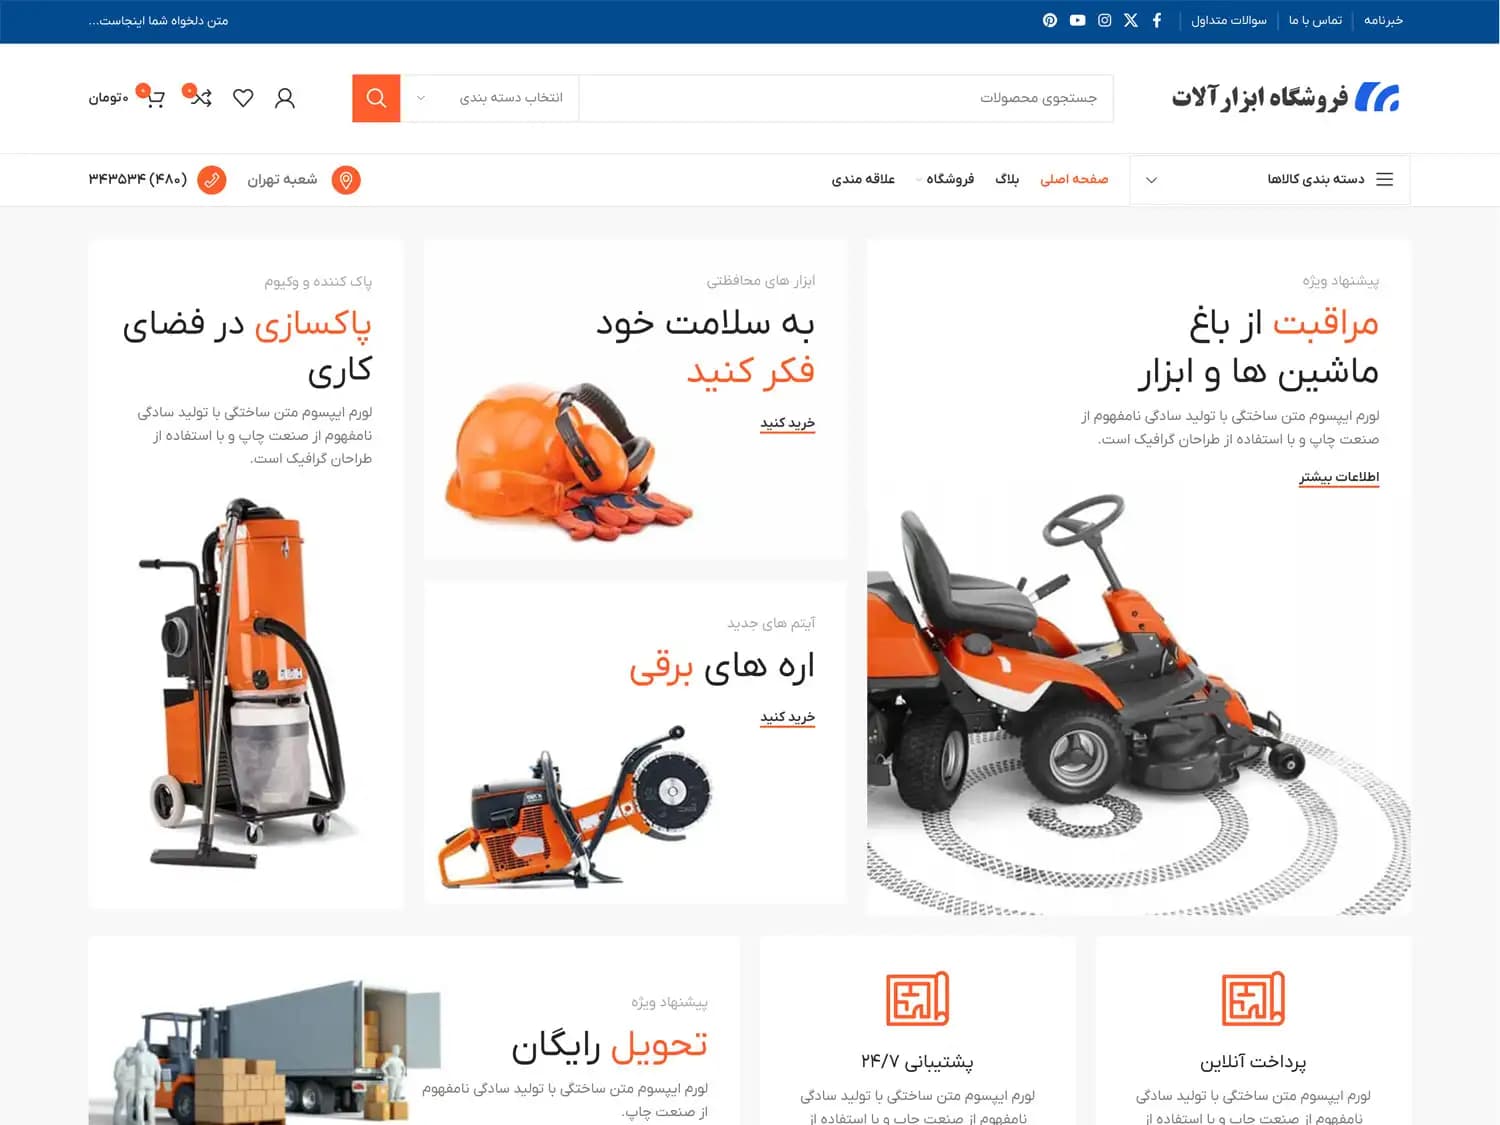1500x1125 pixels.
Task: Click the hamburger icon beside دسته بندی کالاها
Action: point(1385,180)
